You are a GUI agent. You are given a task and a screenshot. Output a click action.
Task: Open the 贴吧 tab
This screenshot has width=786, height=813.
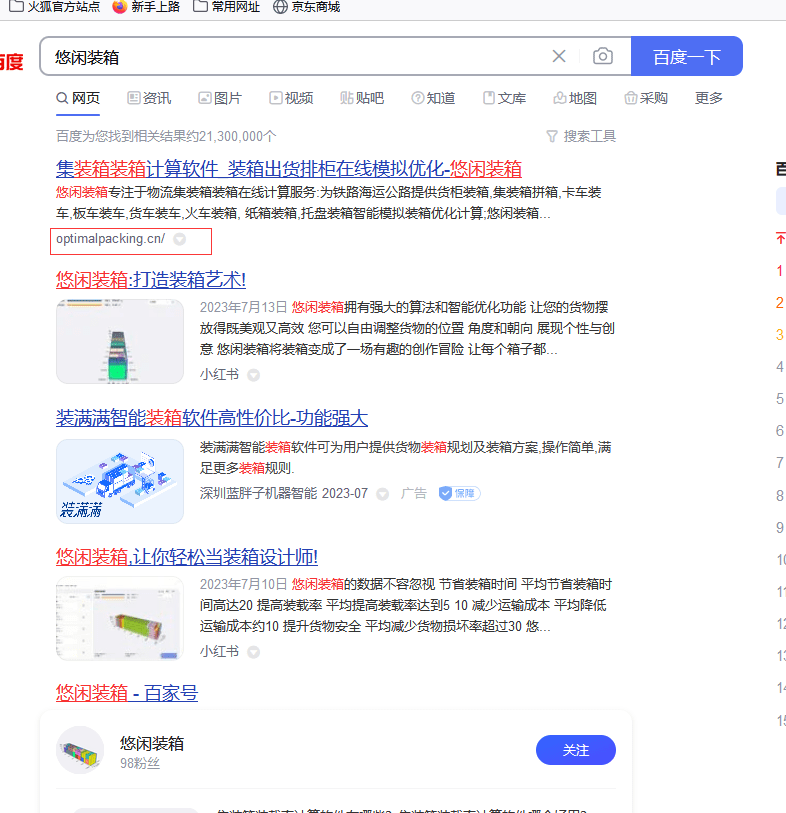pos(362,98)
